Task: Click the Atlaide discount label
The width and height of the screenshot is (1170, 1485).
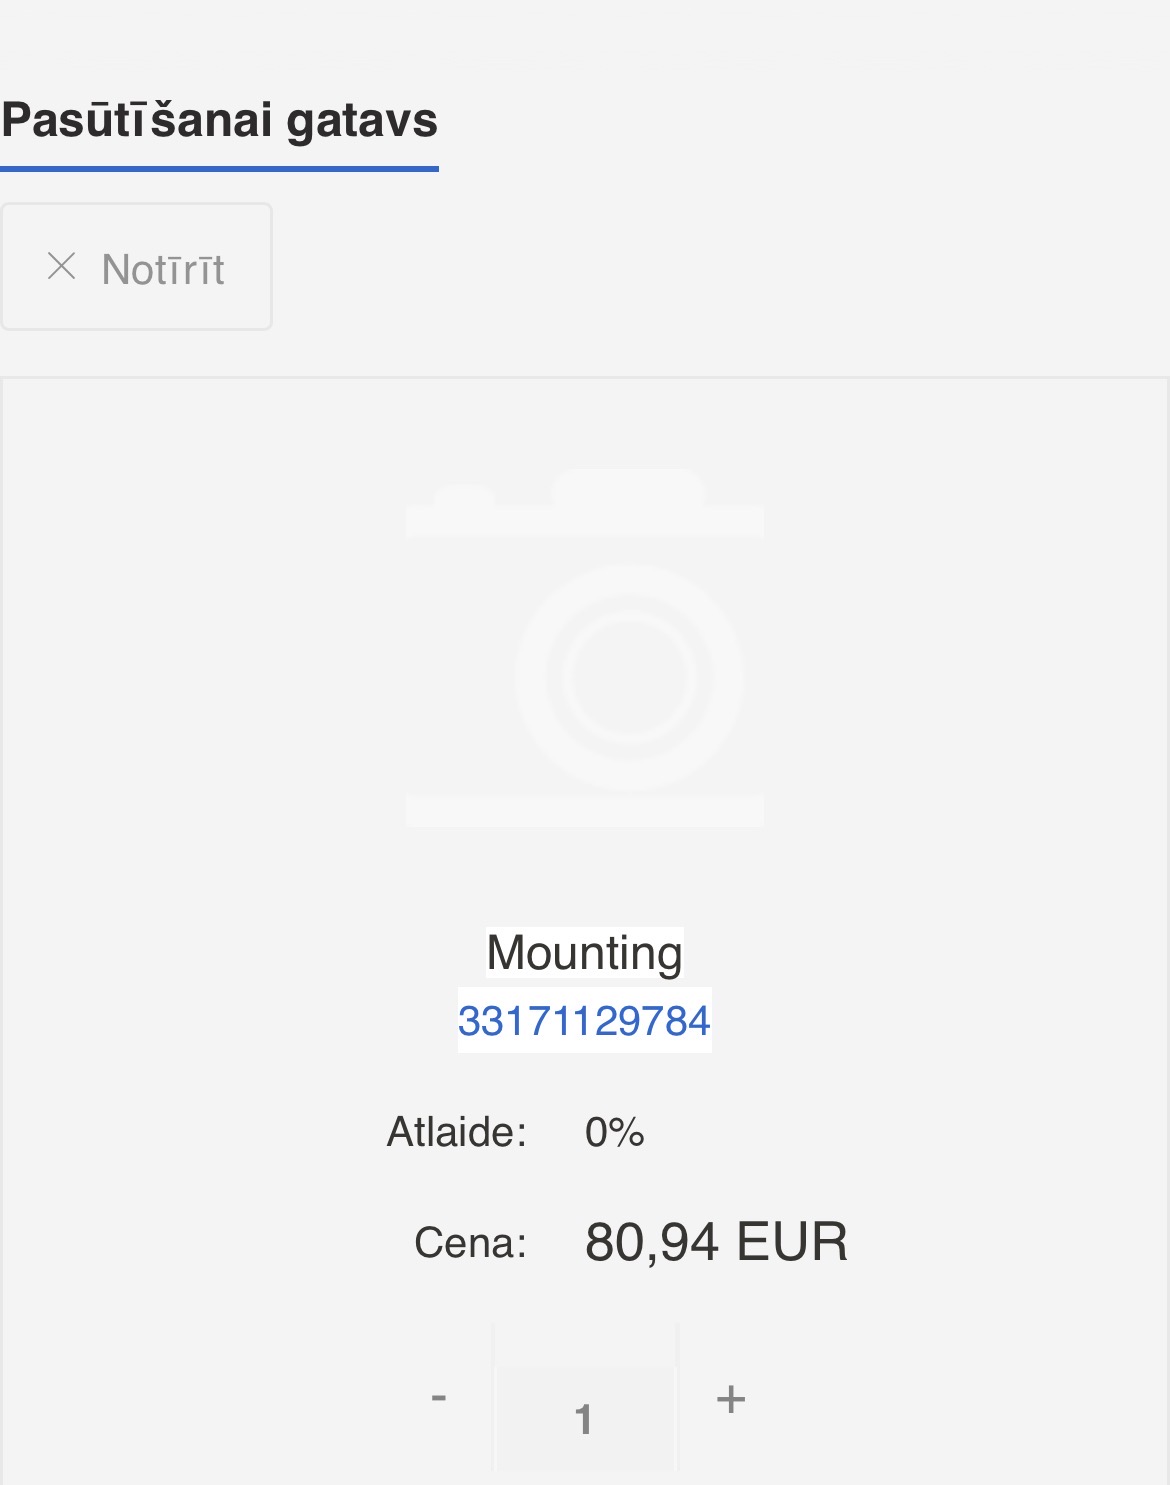Action: [x=456, y=1132]
